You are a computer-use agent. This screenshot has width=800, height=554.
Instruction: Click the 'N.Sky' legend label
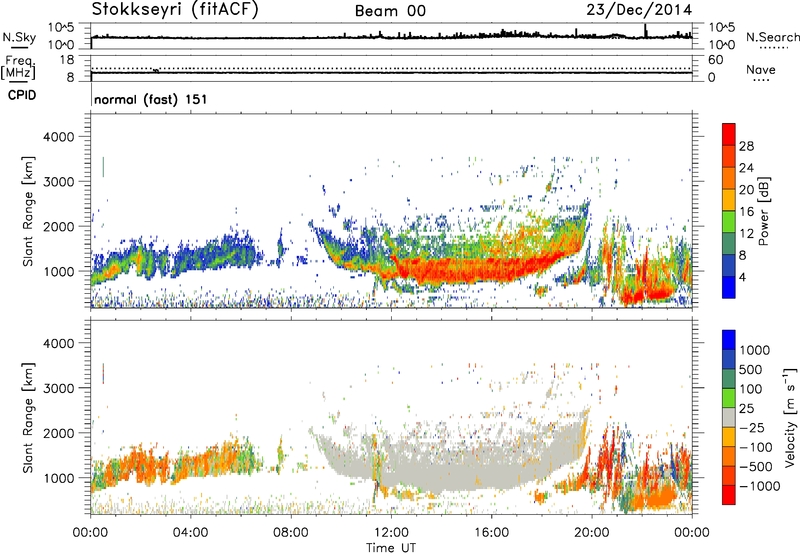coord(19,37)
